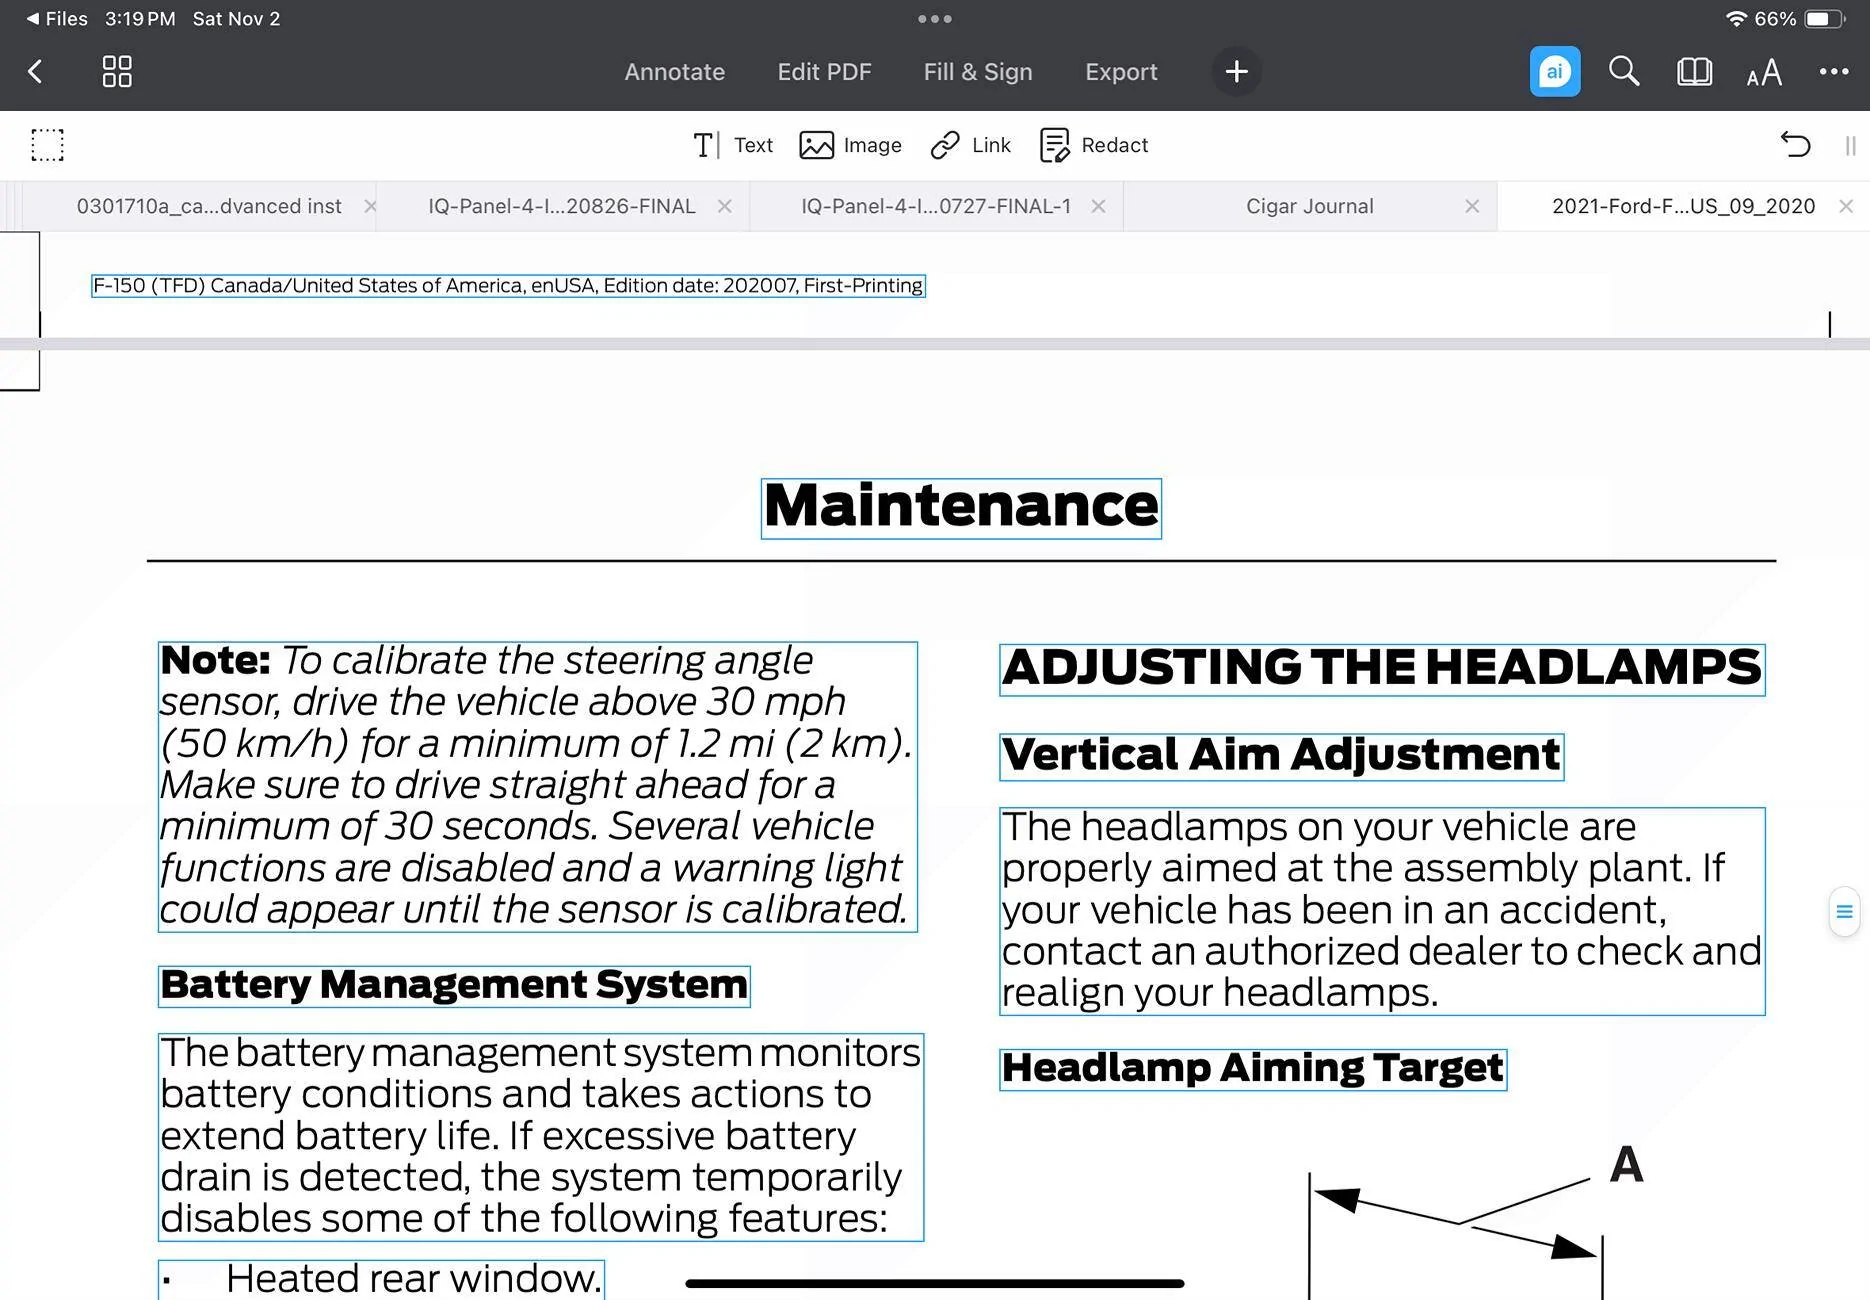This screenshot has width=1870, height=1300.
Task: Switch to IQ-Panel-4-I...0727-FINAL-1 tab
Action: tap(936, 206)
